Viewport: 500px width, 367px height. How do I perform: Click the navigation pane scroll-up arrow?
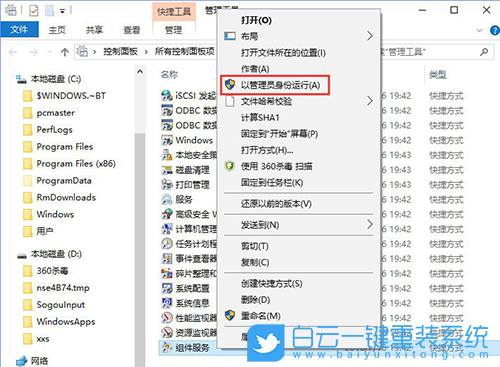coord(140,71)
